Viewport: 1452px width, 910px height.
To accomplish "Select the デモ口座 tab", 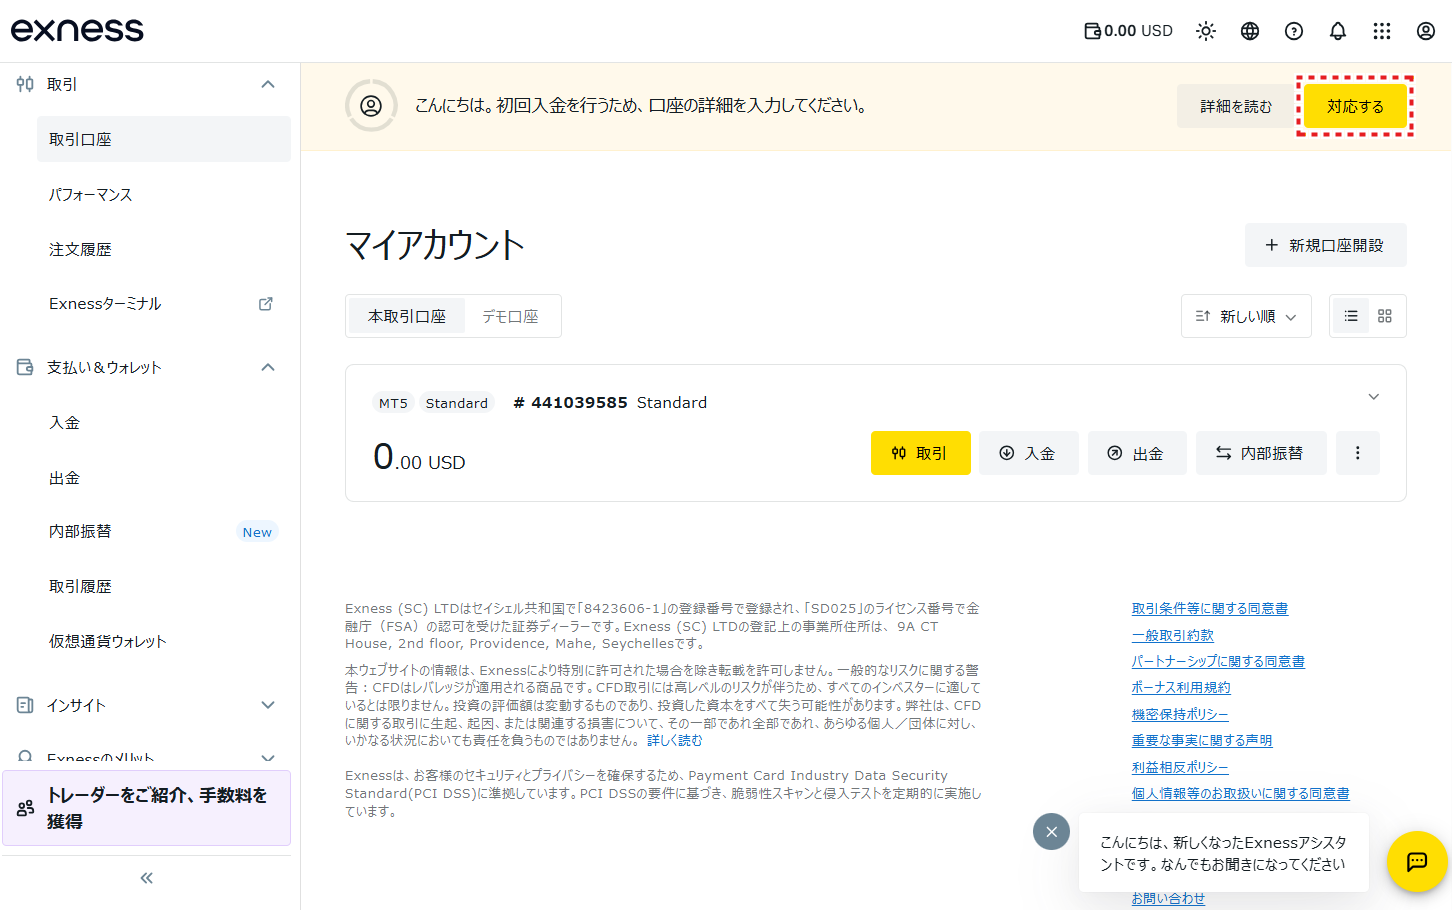I will point(510,316).
